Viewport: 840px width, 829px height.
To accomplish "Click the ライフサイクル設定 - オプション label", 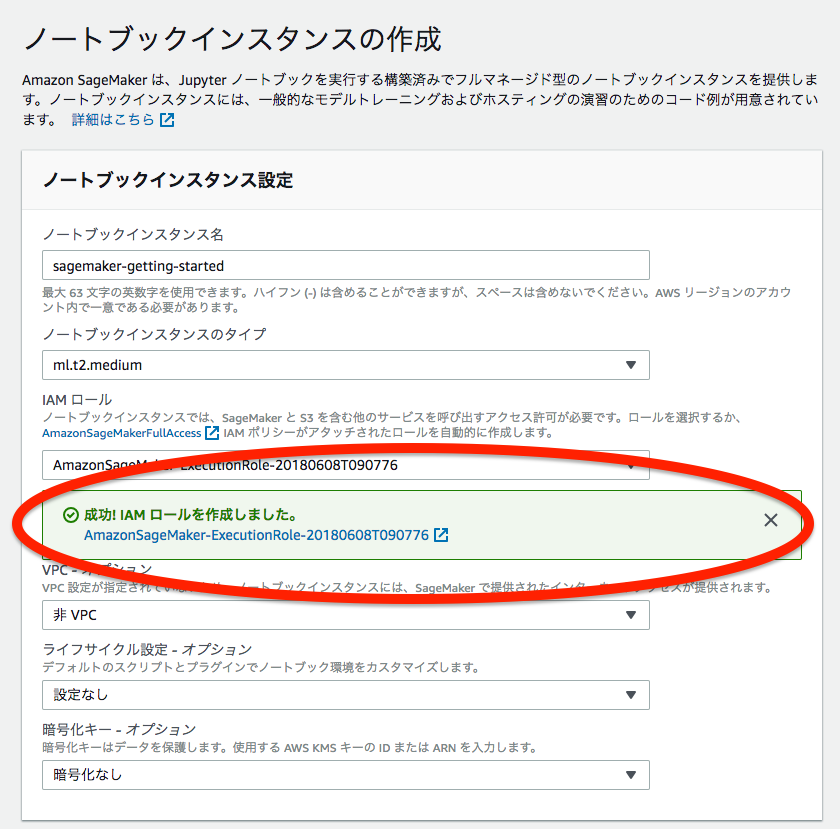I will [147, 649].
